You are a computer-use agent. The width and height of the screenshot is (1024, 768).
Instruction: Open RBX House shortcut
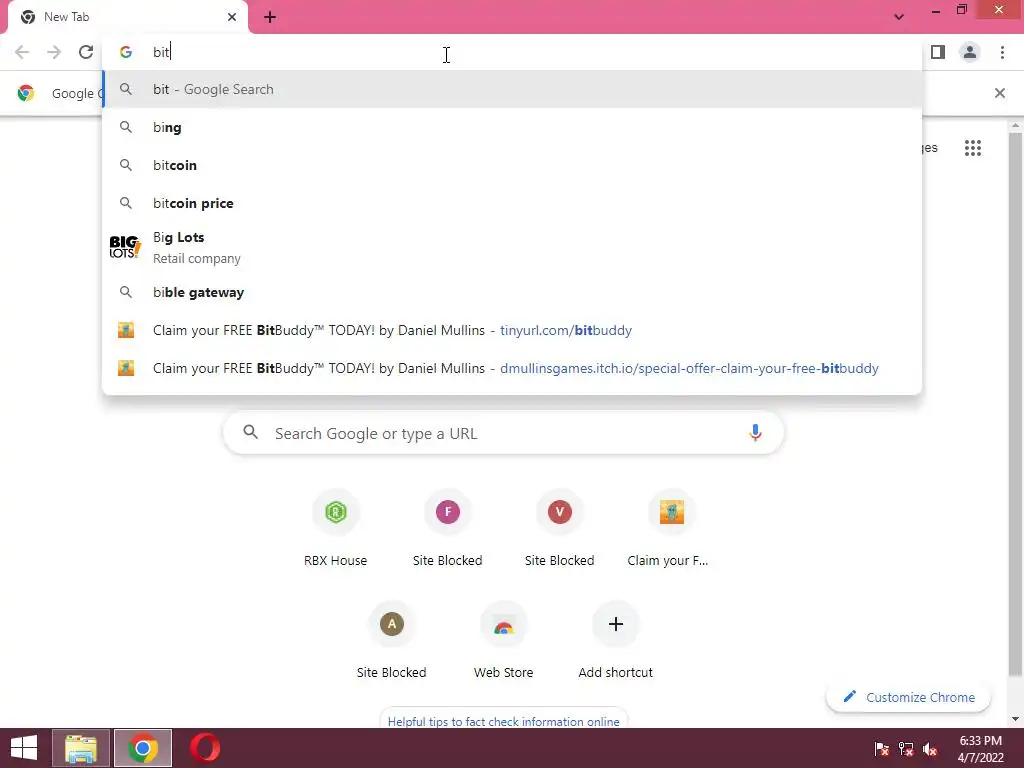pyautogui.click(x=336, y=529)
